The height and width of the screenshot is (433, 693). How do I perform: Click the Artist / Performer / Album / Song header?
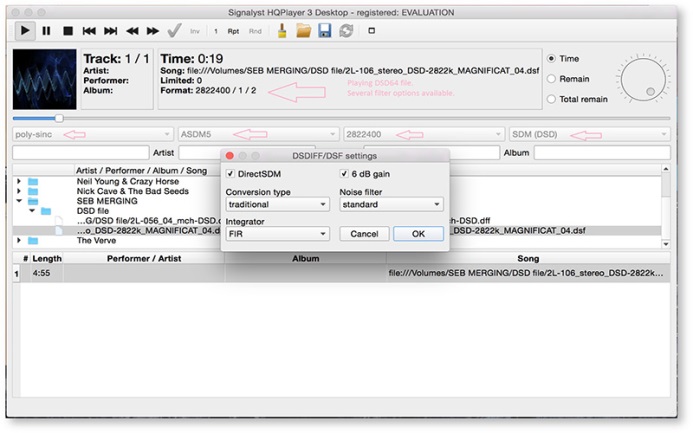(141, 170)
